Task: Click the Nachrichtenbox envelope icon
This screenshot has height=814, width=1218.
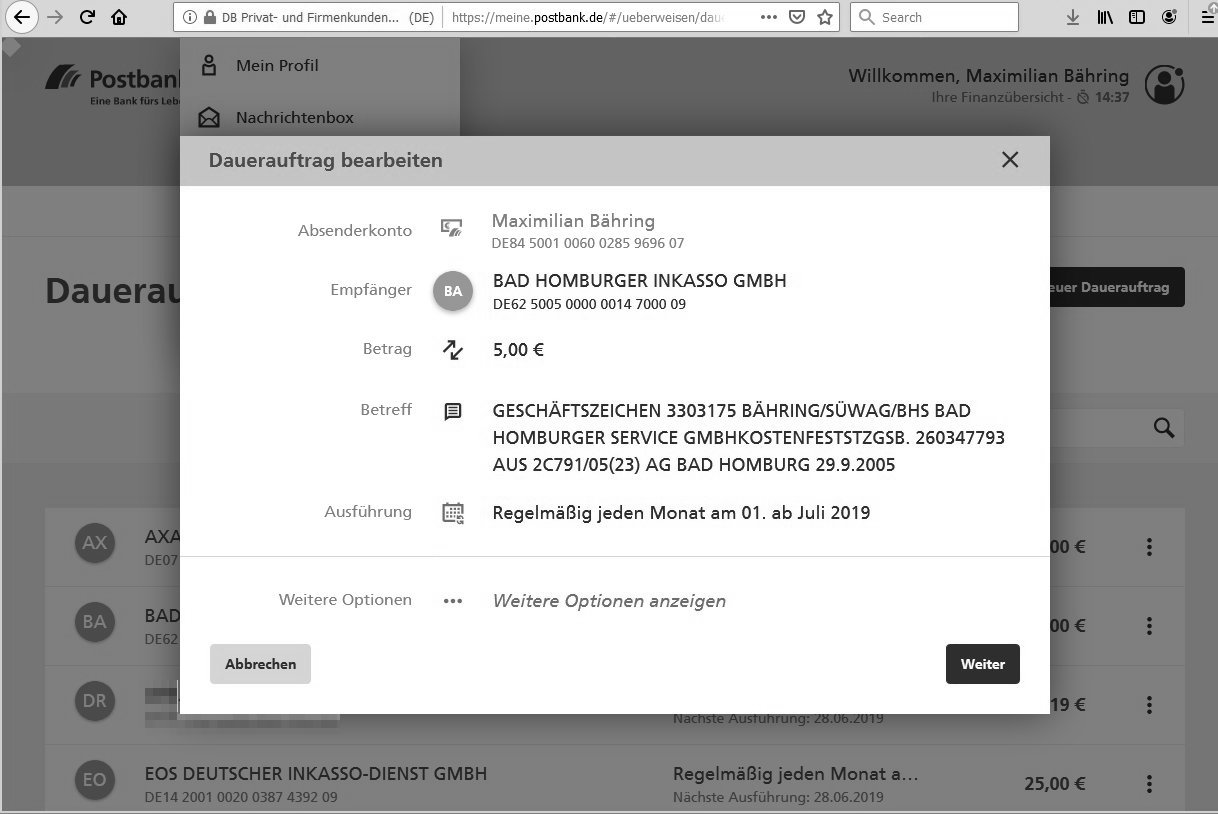Action: pyautogui.click(x=209, y=118)
